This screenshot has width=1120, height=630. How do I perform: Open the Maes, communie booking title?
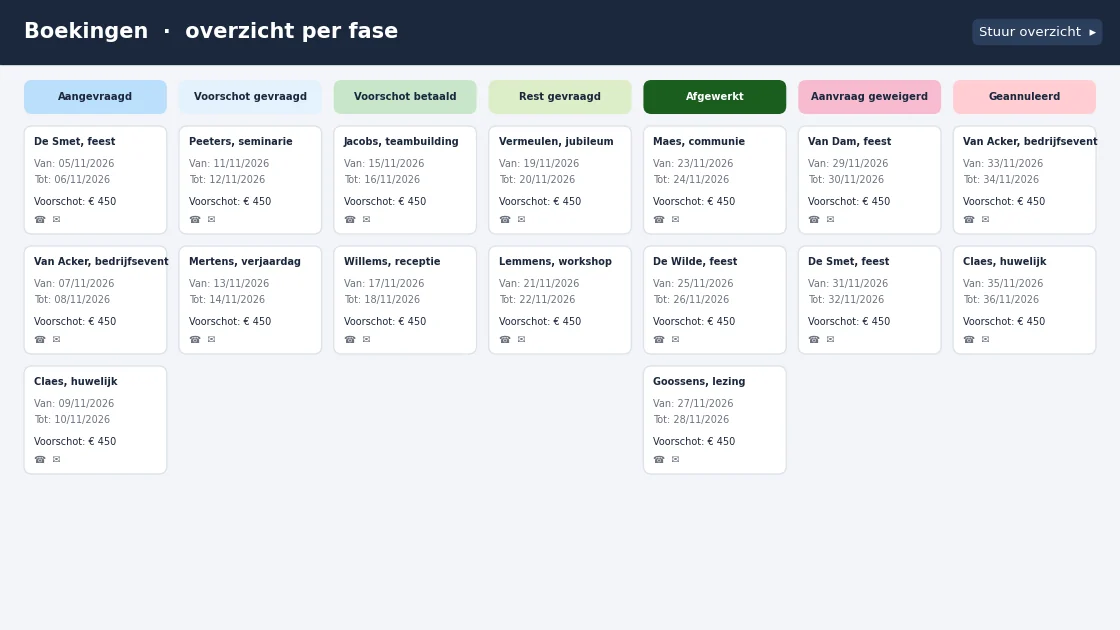pyautogui.click(x=699, y=141)
